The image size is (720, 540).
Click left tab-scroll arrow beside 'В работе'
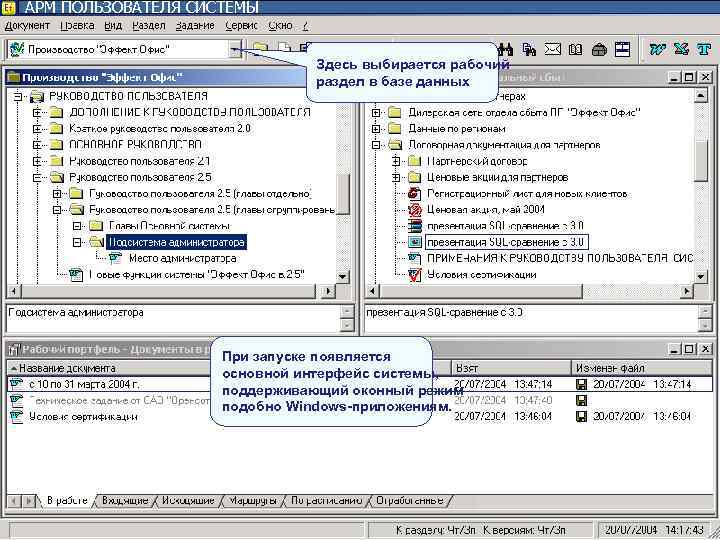[x=15, y=501]
